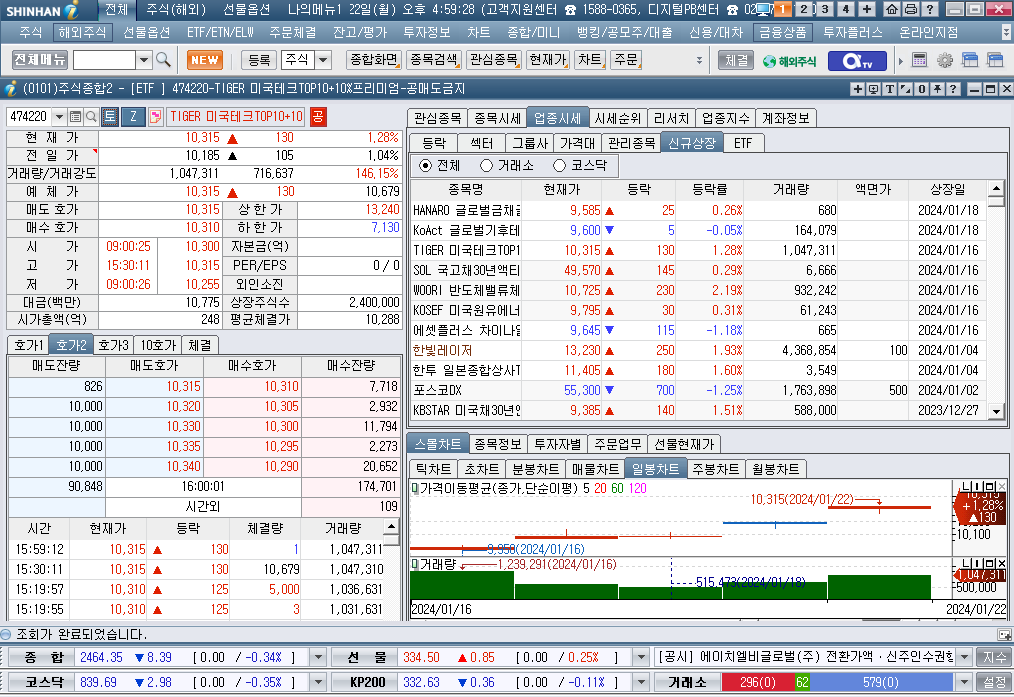Select the 한빛레이저 row in the listing table
Viewport: 1014px width, 697px height.
699,350
